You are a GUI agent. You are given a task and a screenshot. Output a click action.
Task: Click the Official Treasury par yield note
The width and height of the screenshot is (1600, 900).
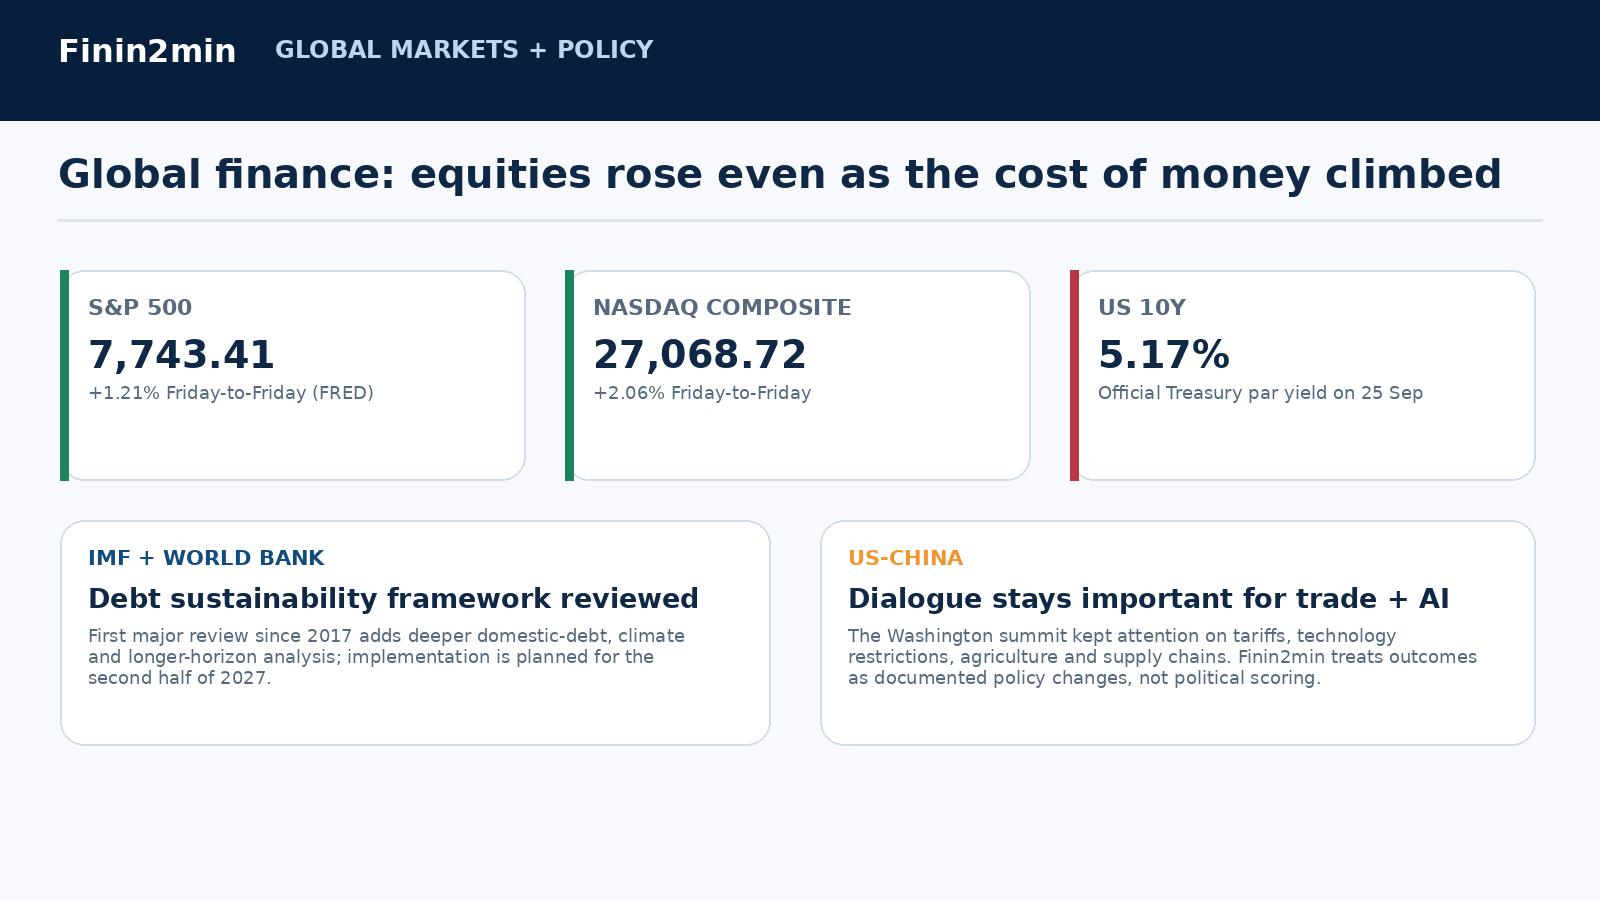1260,393
